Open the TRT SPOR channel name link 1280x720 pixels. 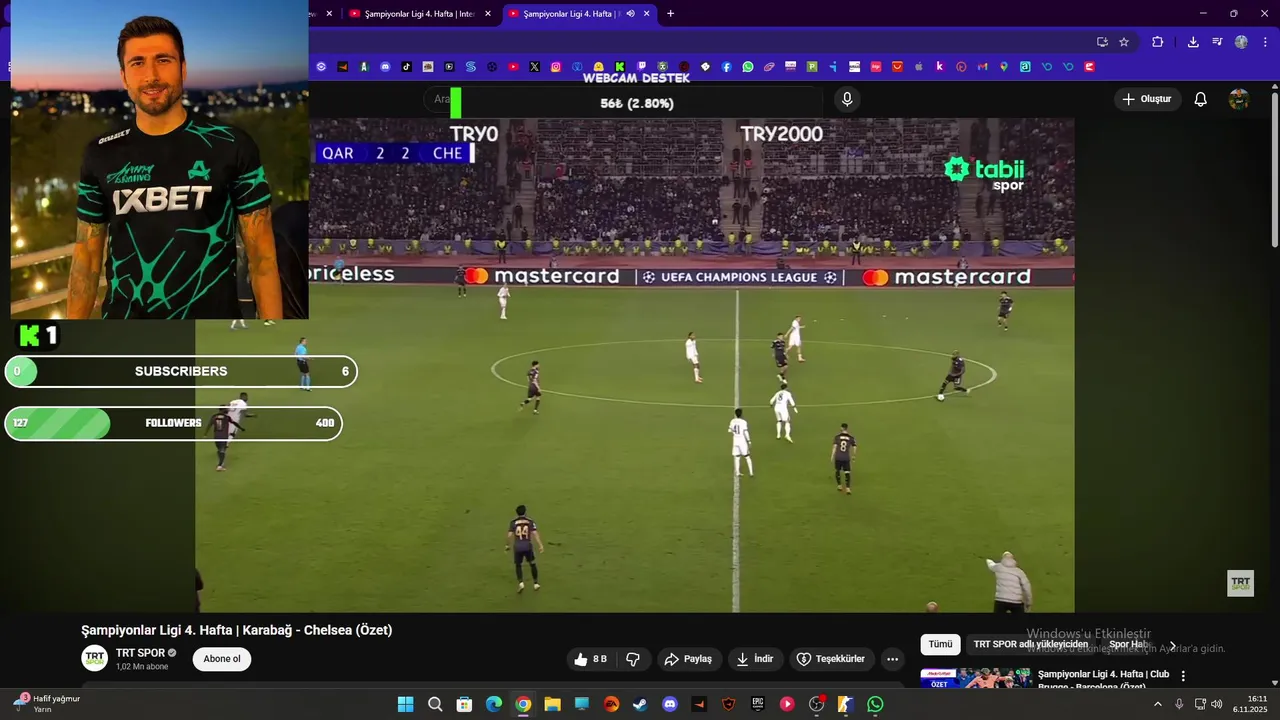(140, 653)
